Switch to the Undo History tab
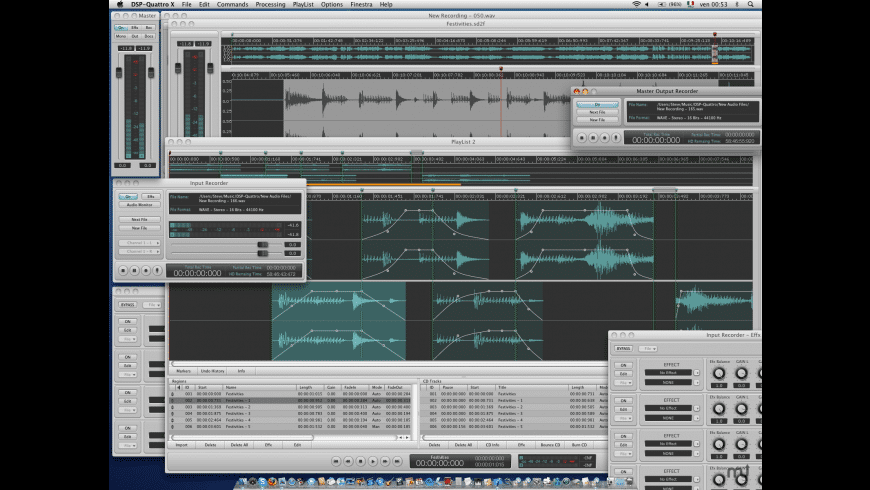Screen dimensions: 870x490 (213, 371)
